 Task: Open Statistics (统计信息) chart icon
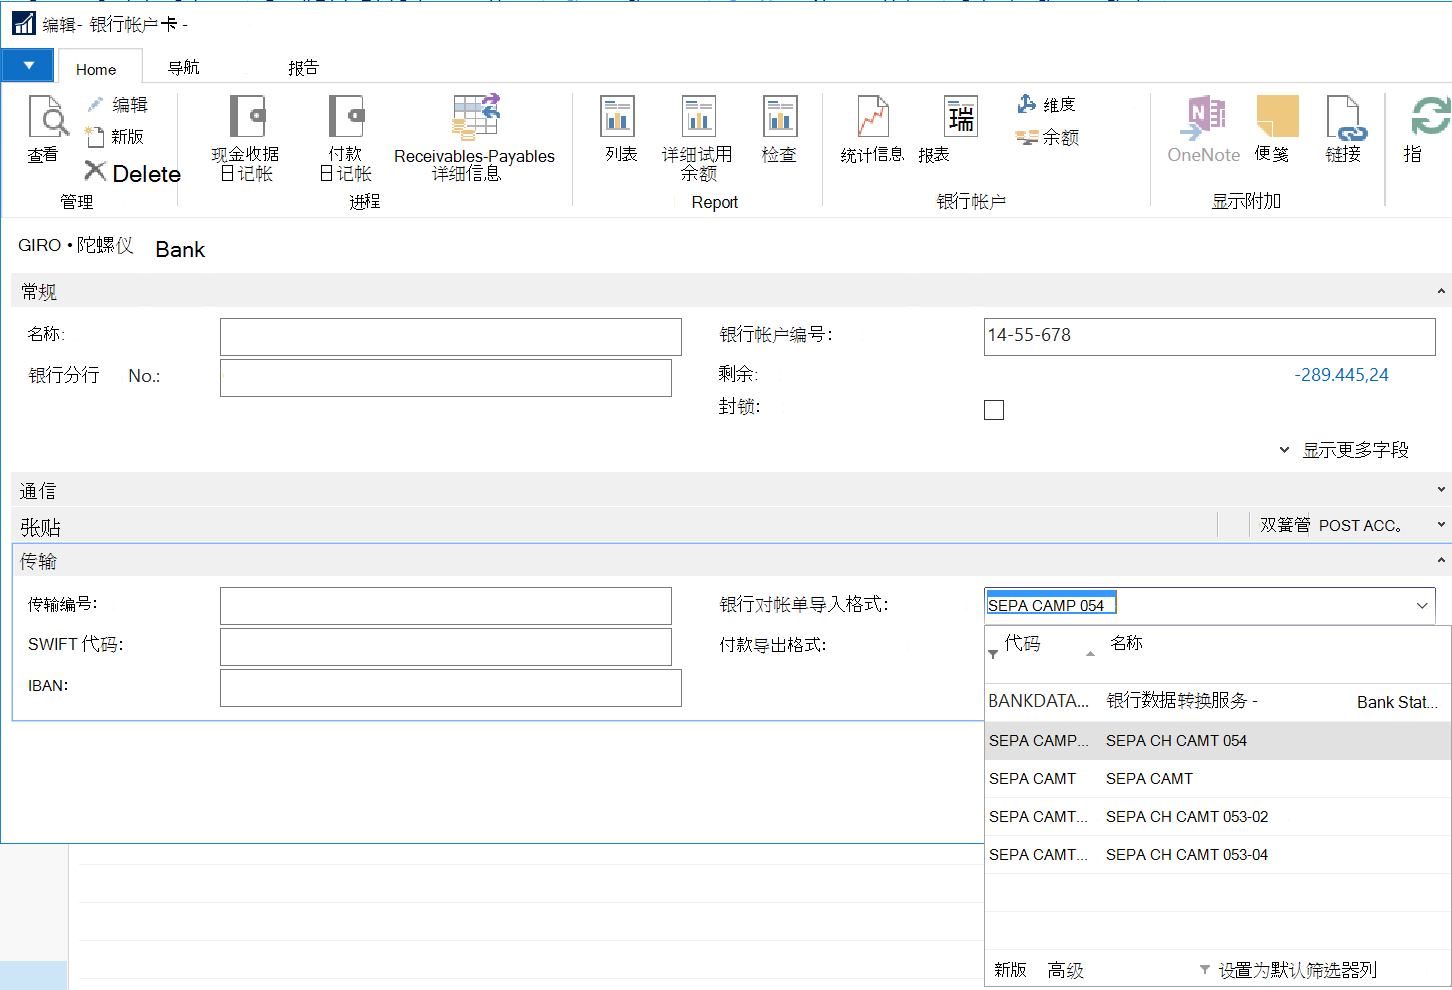click(x=873, y=117)
